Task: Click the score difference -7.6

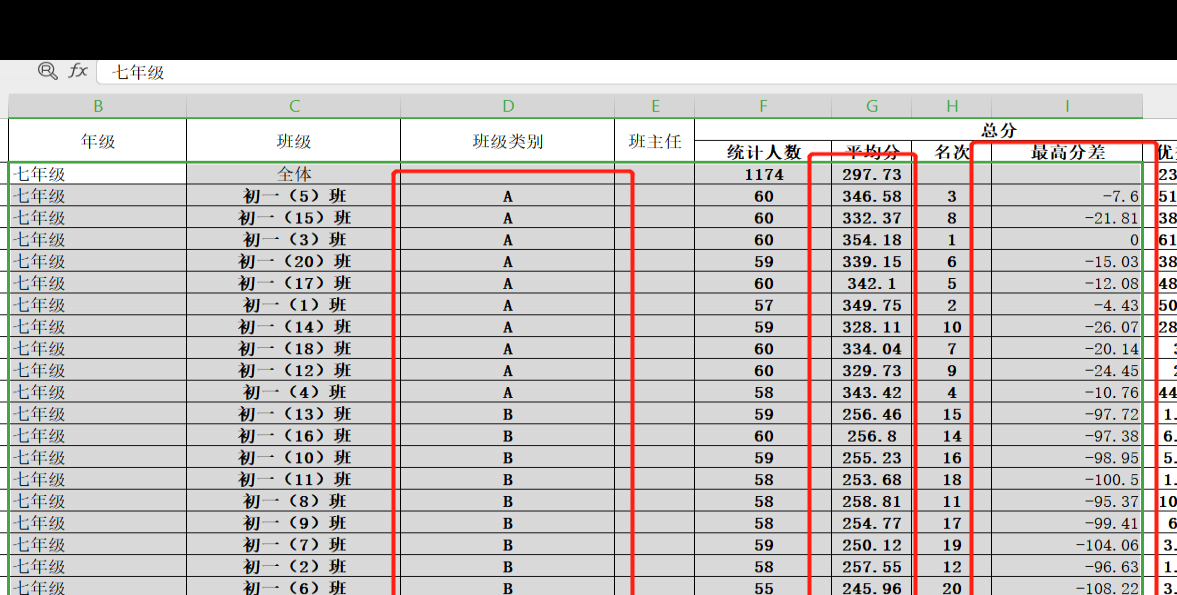Action: point(1067,196)
